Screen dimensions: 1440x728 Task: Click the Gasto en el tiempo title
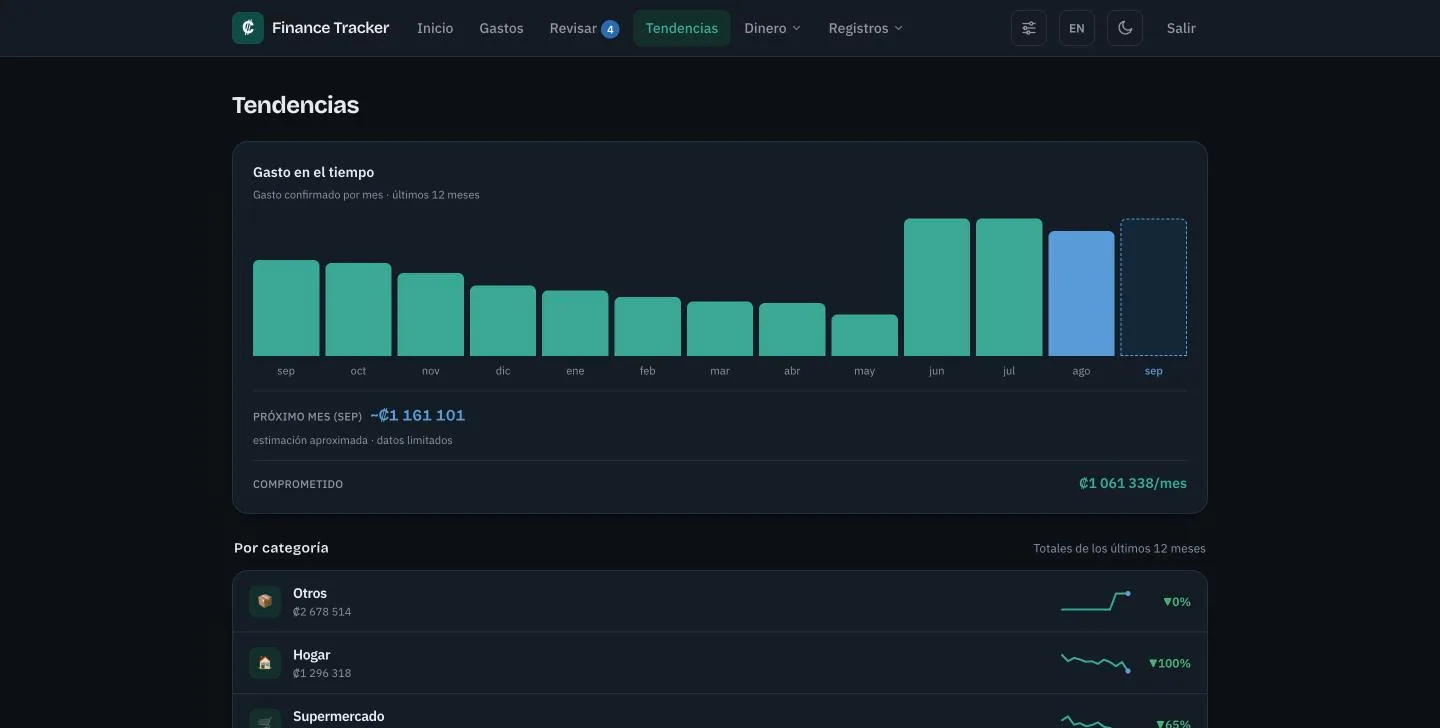(314, 172)
